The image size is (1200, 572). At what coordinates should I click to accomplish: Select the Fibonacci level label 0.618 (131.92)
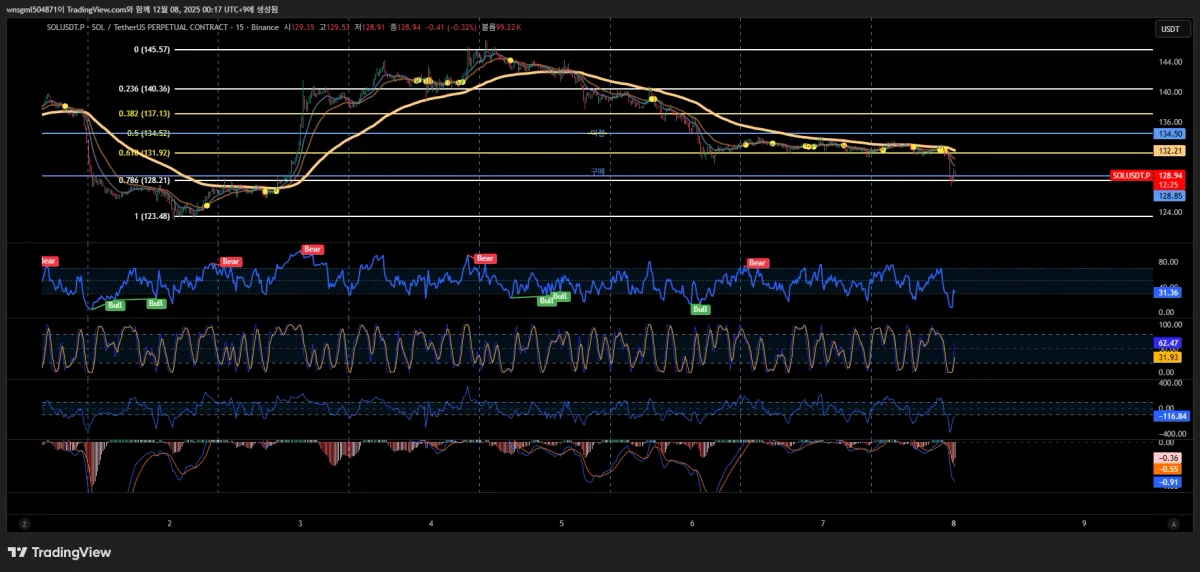point(144,153)
